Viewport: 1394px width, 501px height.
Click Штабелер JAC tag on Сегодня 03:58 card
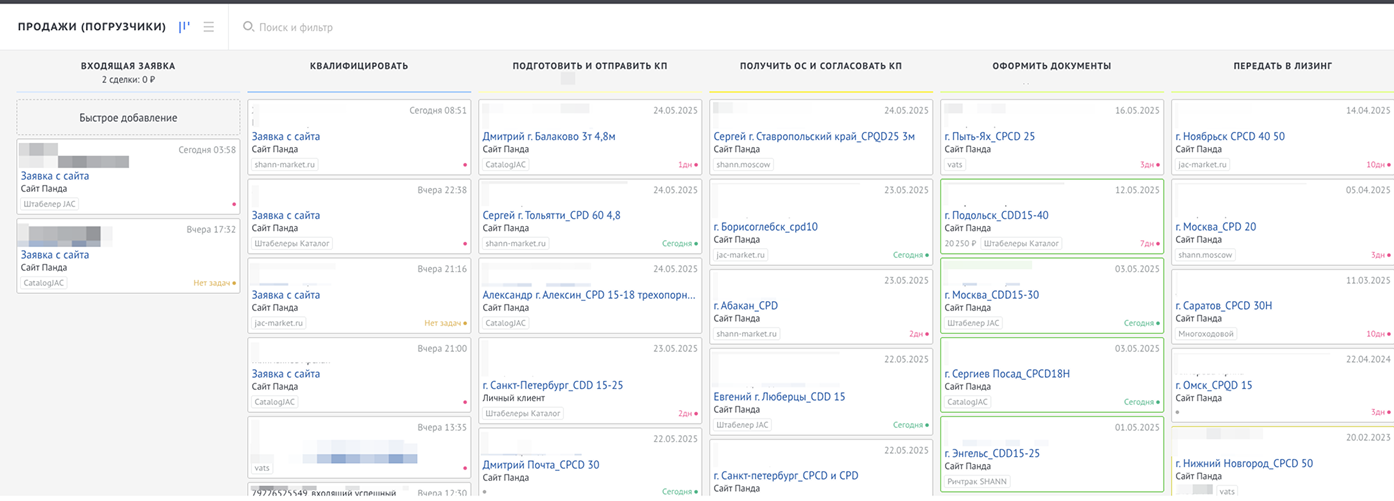(50, 204)
